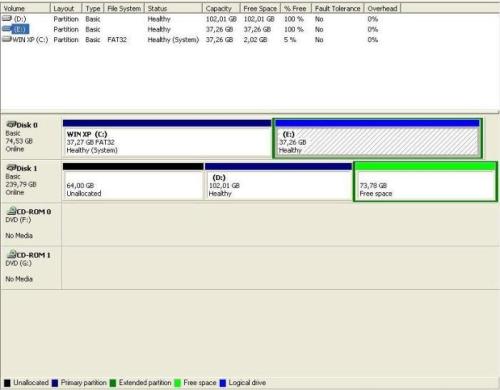Select the 64,00 GB Unallocated block on Disk 1
500x390 pixels.
tap(133, 181)
